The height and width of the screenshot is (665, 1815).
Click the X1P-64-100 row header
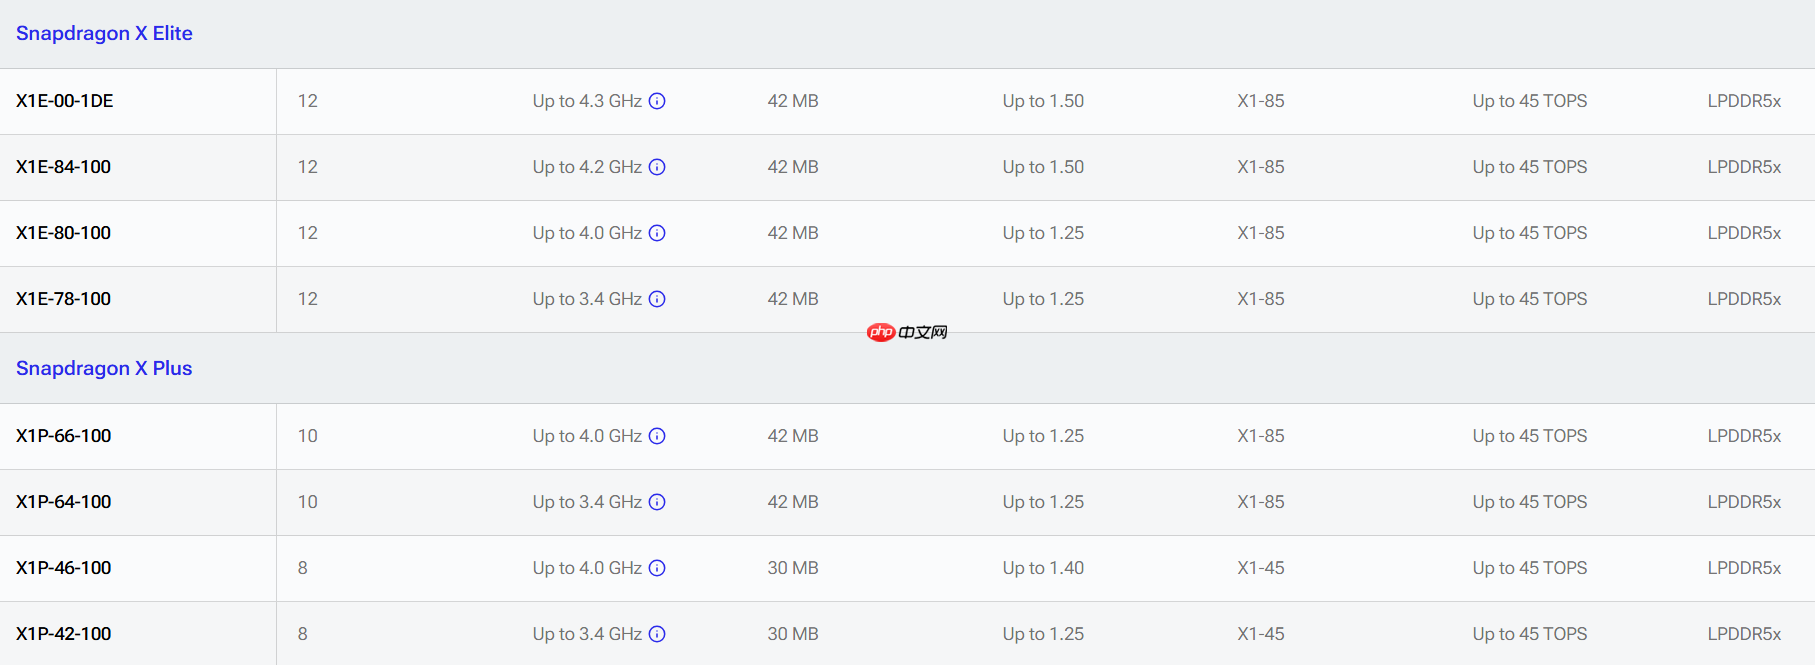[x=64, y=502]
